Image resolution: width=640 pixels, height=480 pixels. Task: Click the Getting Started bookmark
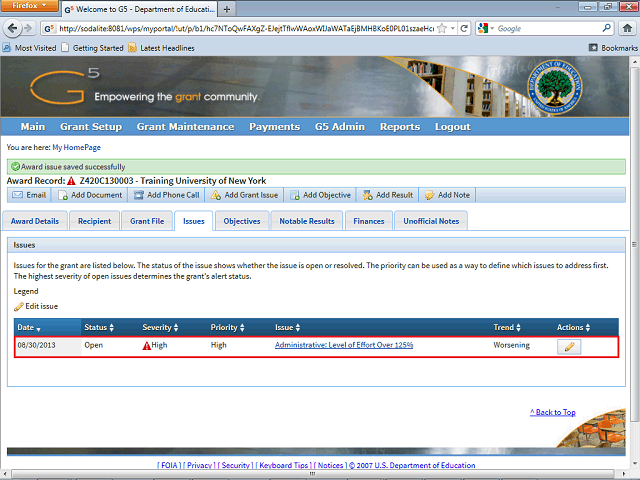[92, 48]
